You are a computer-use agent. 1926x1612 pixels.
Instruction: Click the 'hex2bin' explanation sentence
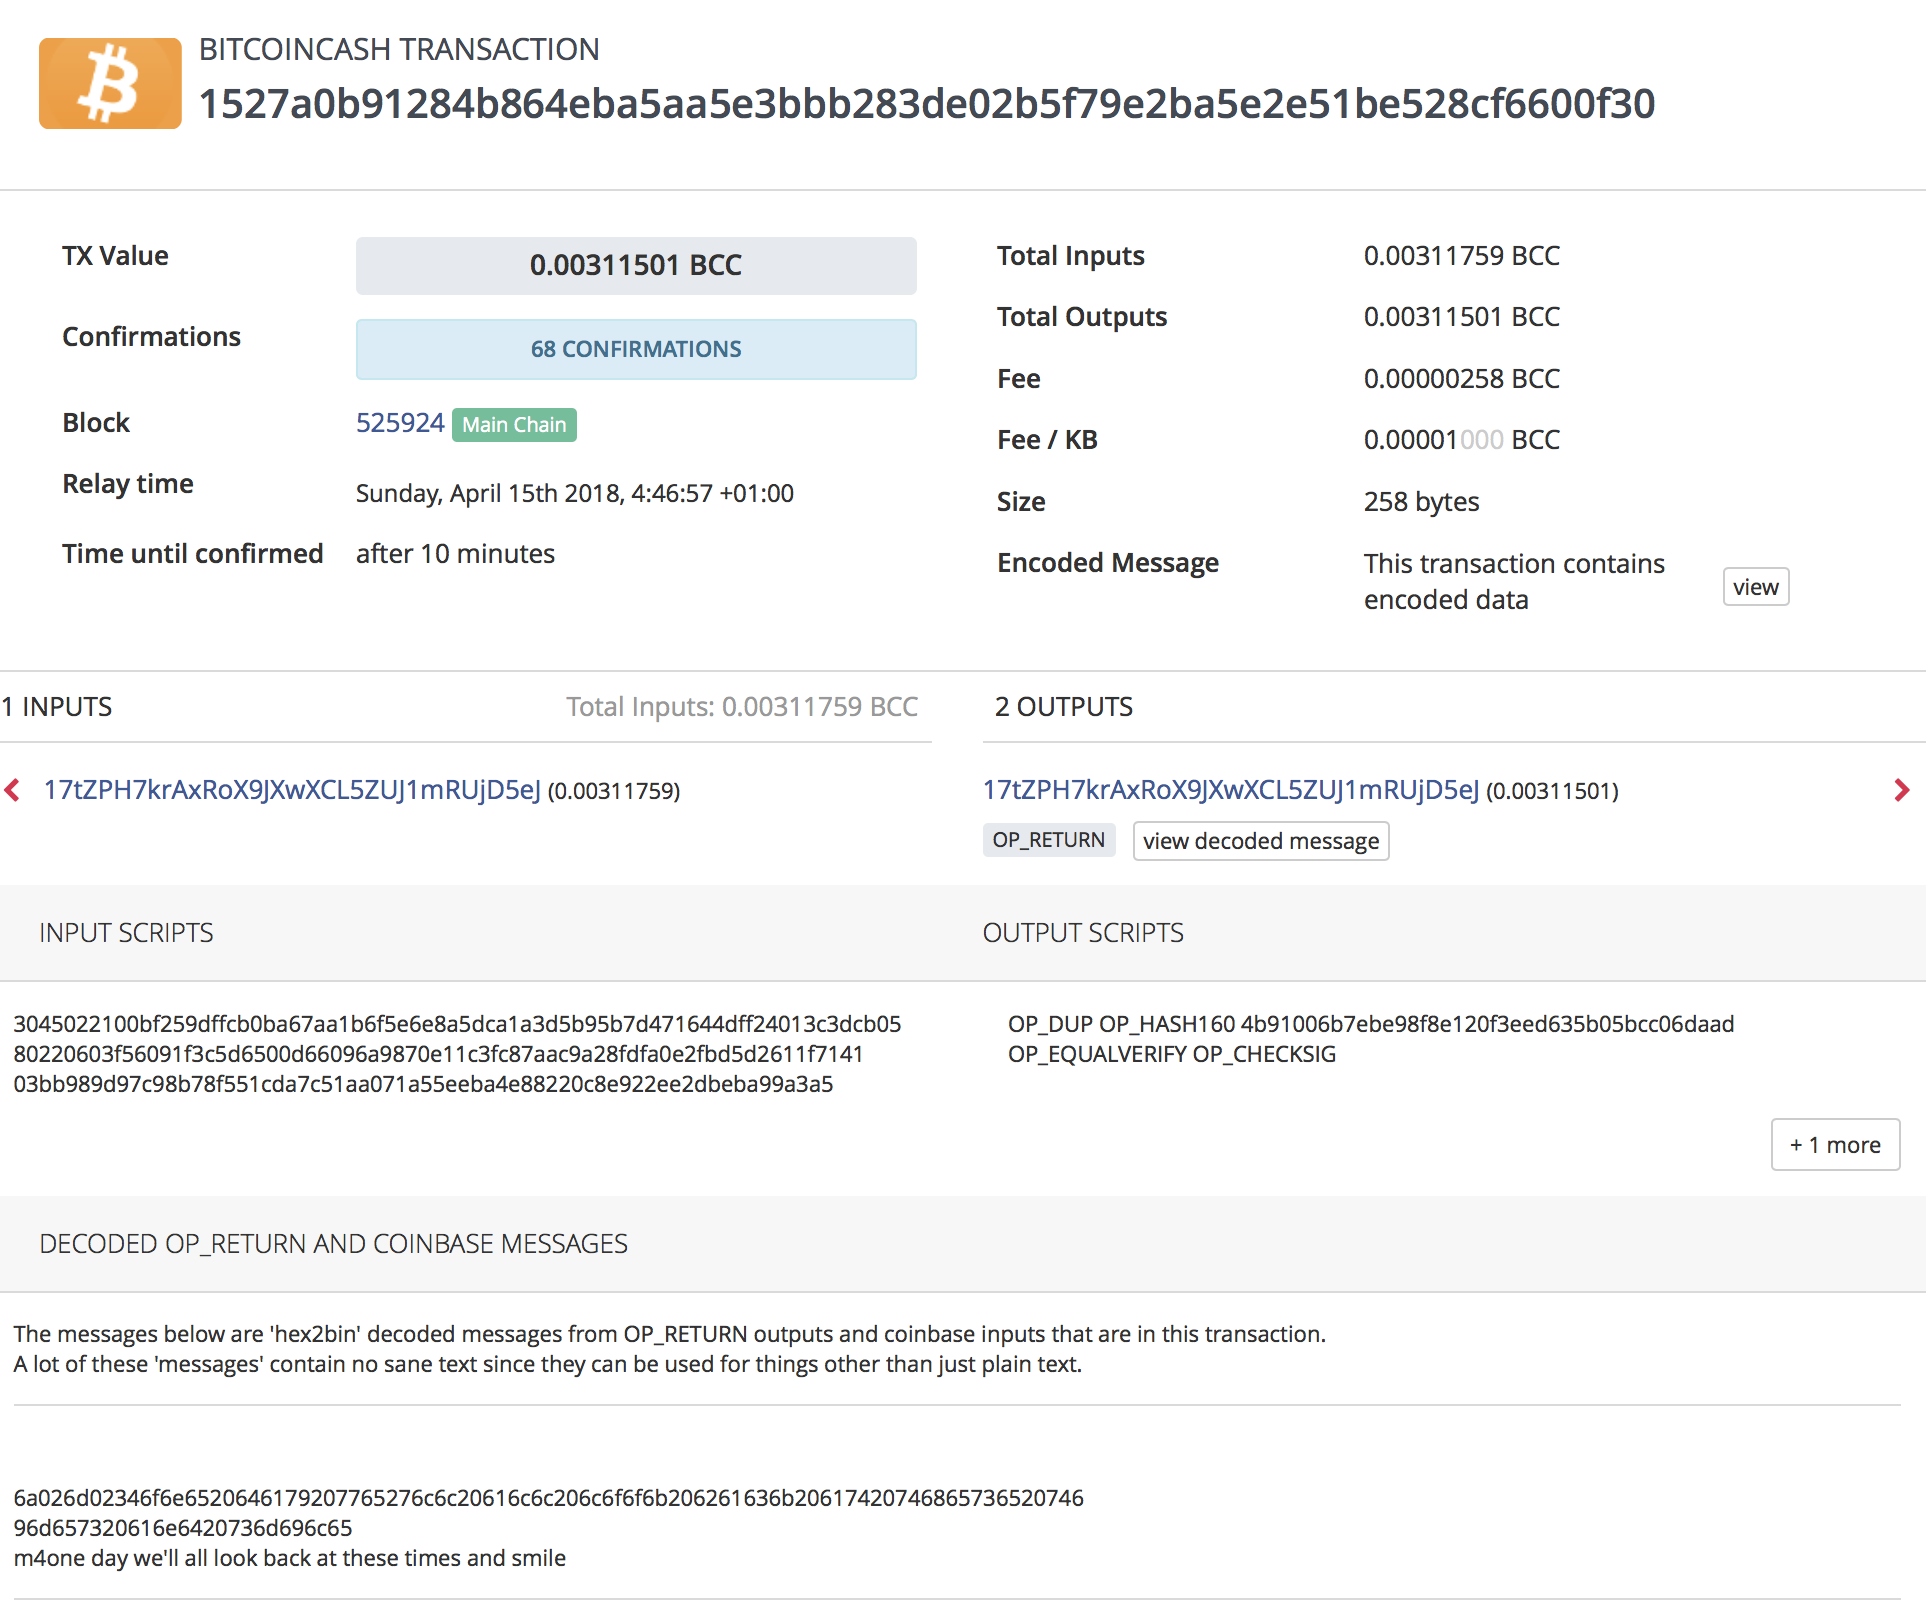[669, 1334]
